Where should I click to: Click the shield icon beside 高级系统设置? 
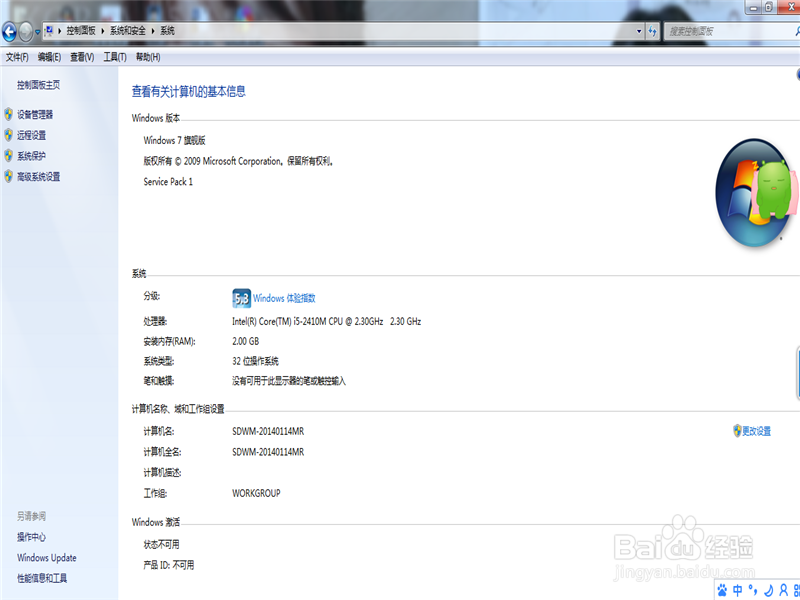click(9, 177)
